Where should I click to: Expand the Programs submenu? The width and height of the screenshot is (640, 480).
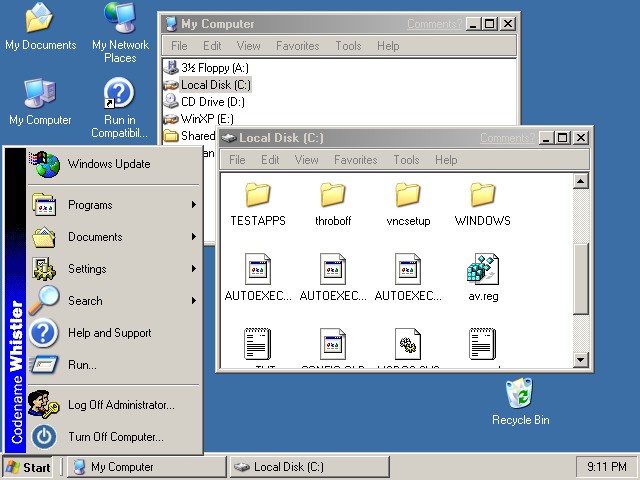pos(113,205)
